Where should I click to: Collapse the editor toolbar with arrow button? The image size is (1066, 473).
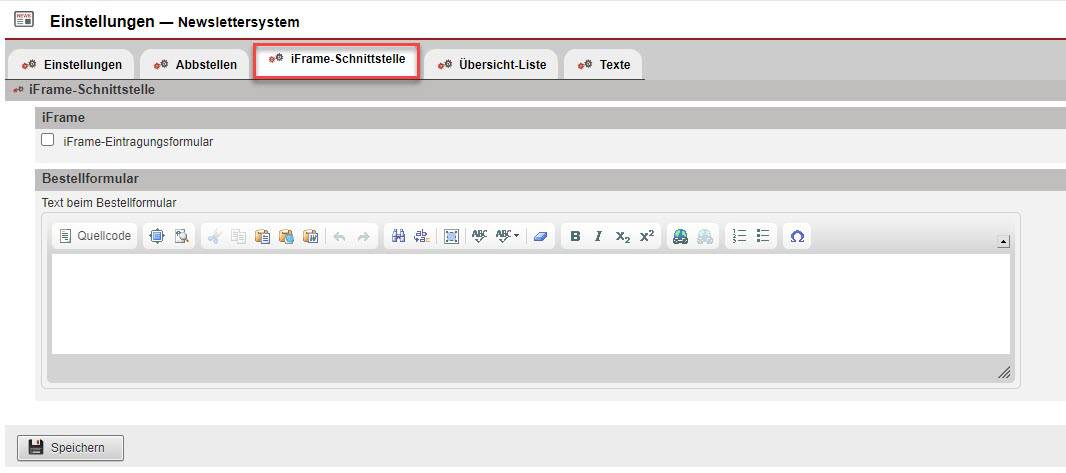pos(1003,241)
